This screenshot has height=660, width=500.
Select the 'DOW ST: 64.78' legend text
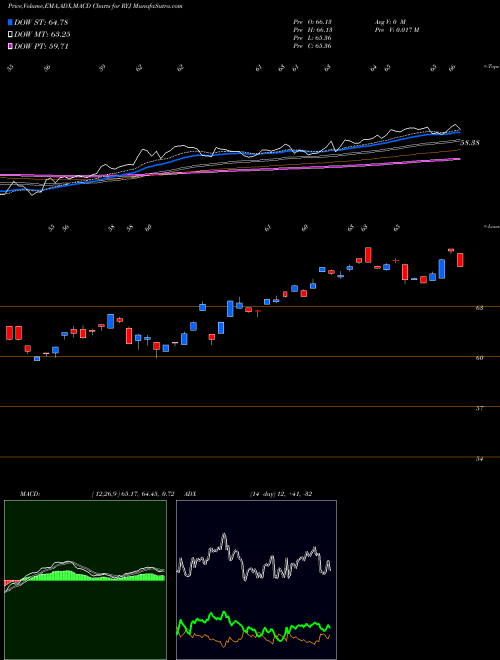[41, 23]
